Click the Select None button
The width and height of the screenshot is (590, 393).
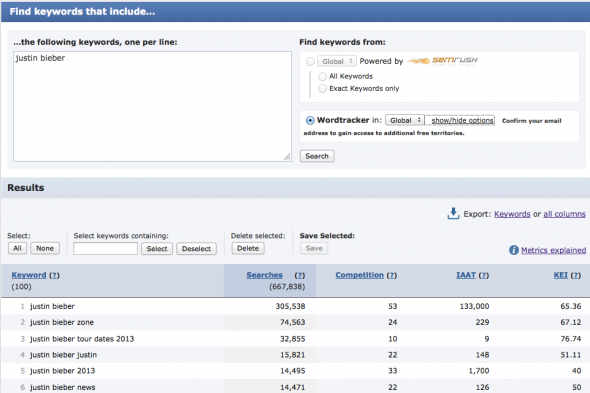45,248
